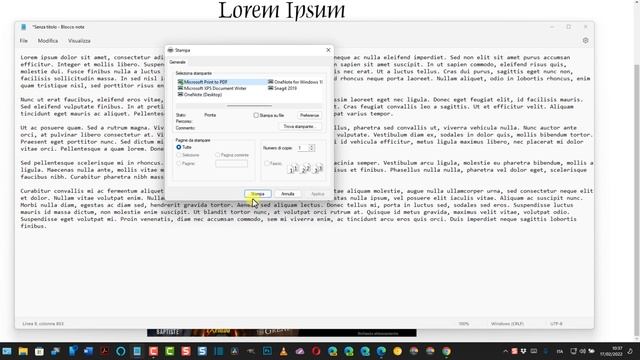Open the File menu in Notepad
640x360 pixels.
24,41
